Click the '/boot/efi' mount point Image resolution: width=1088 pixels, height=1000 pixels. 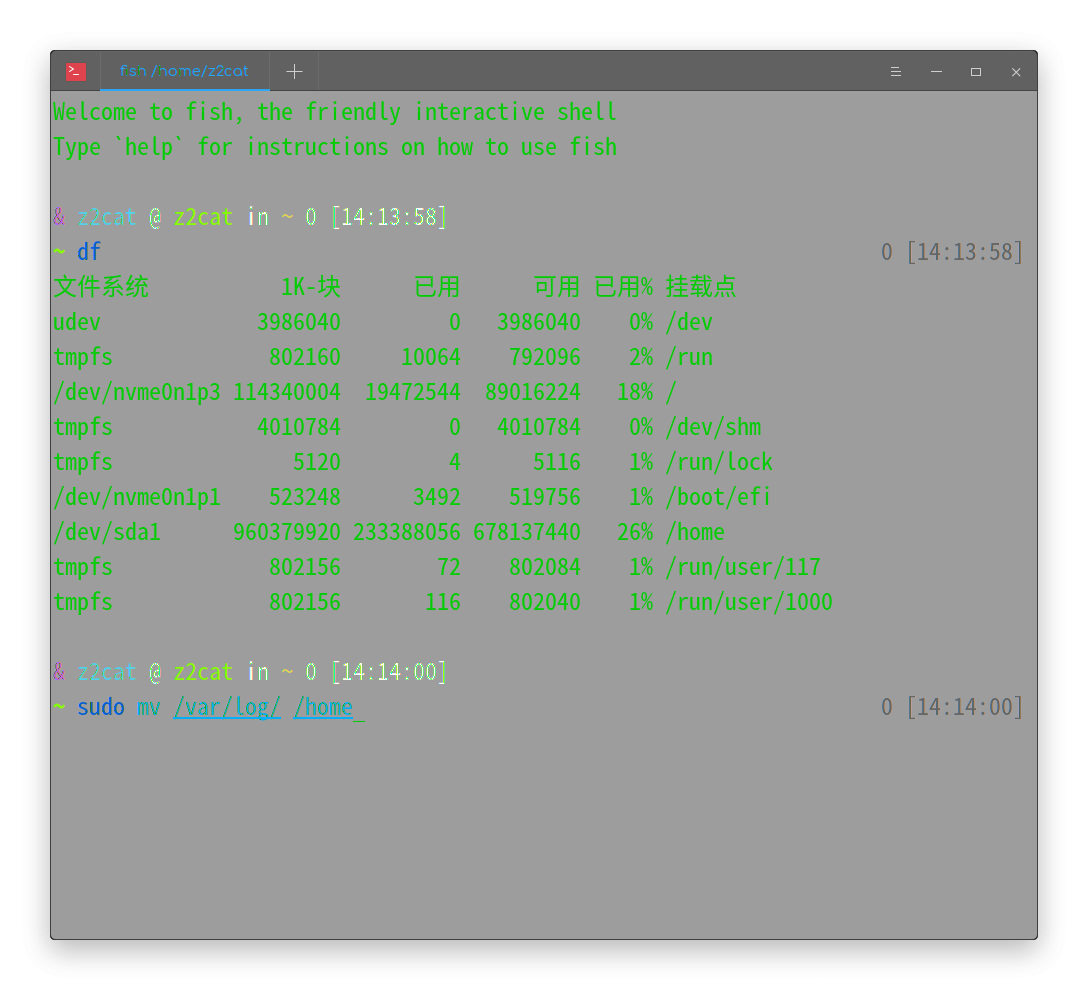coord(718,497)
